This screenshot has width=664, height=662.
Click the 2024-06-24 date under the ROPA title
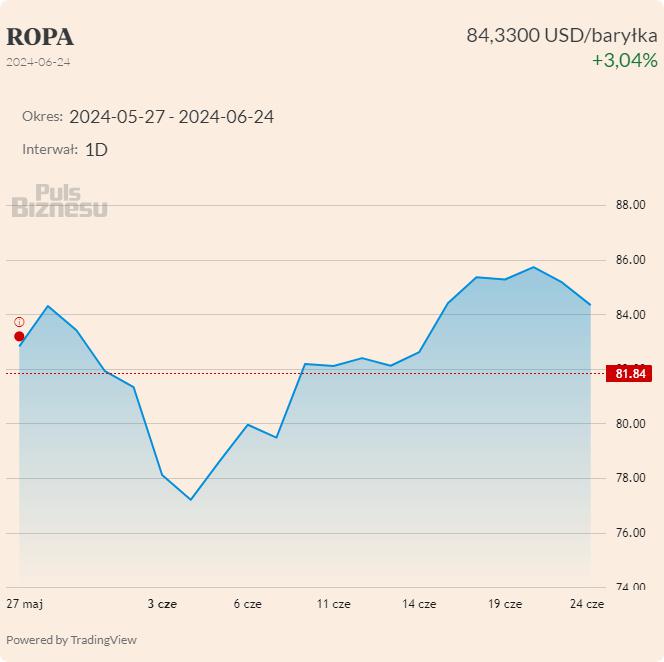coord(39,62)
